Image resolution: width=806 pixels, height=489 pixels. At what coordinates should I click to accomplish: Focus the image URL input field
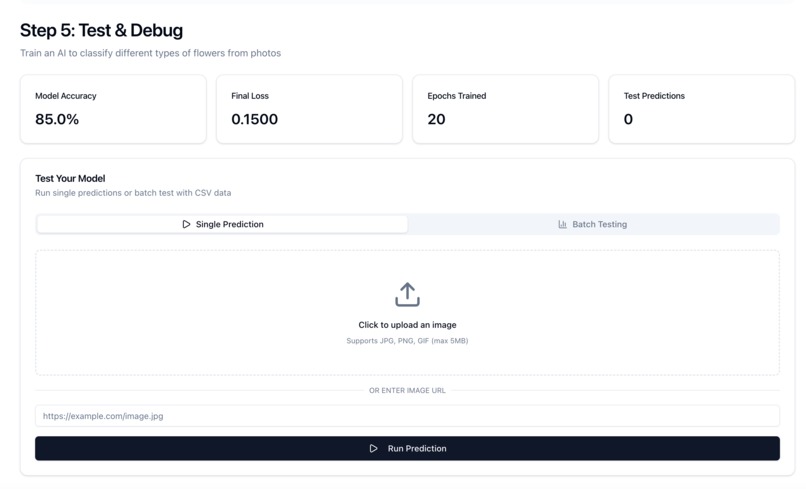pyautogui.click(x=407, y=416)
